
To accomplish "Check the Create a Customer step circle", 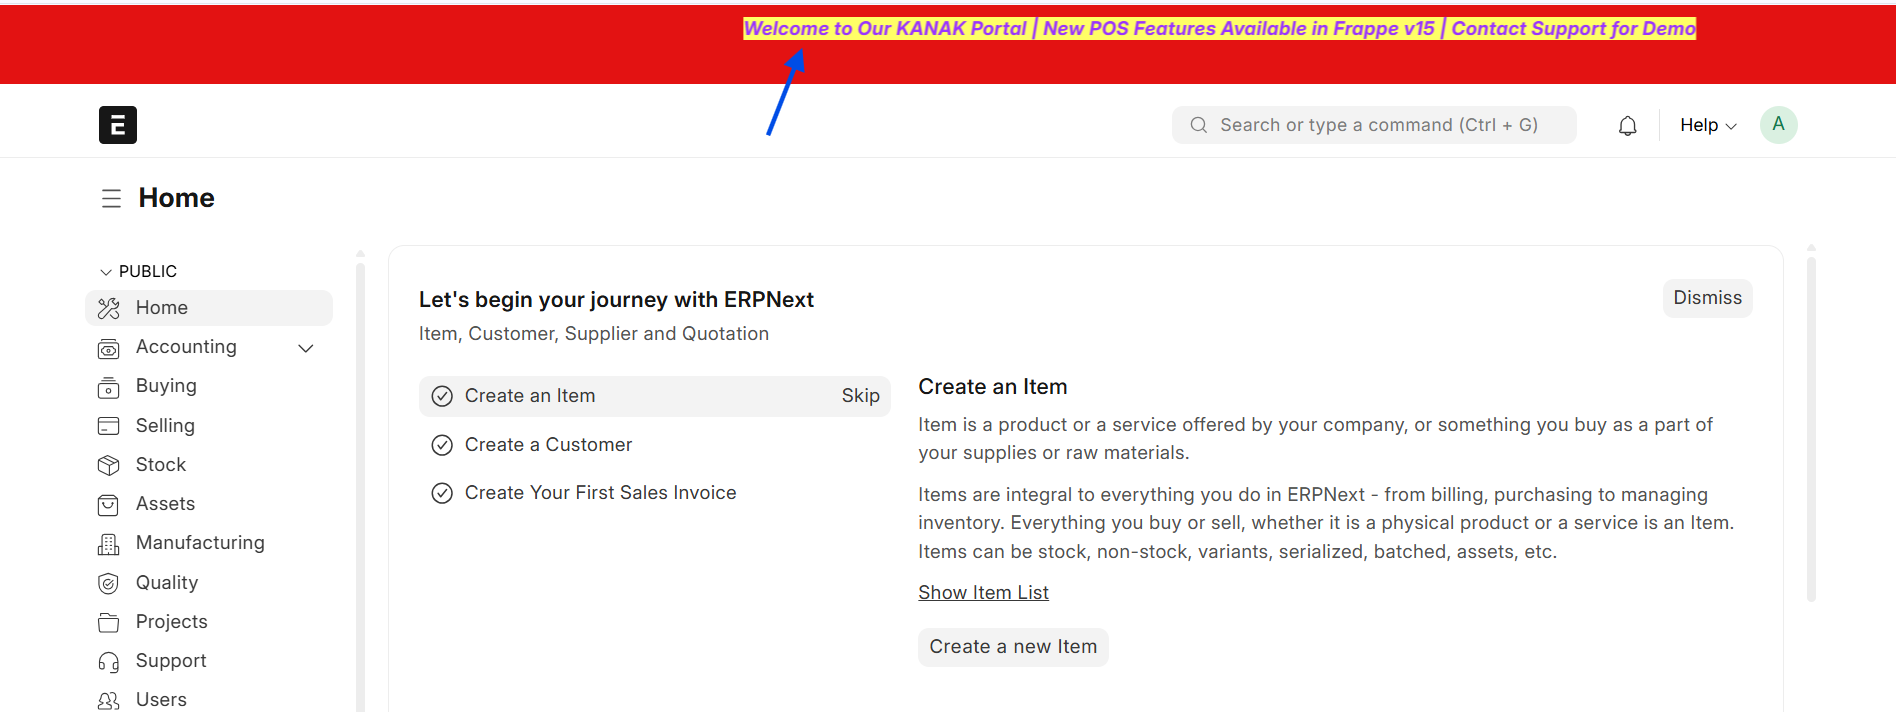I will (x=442, y=445).
